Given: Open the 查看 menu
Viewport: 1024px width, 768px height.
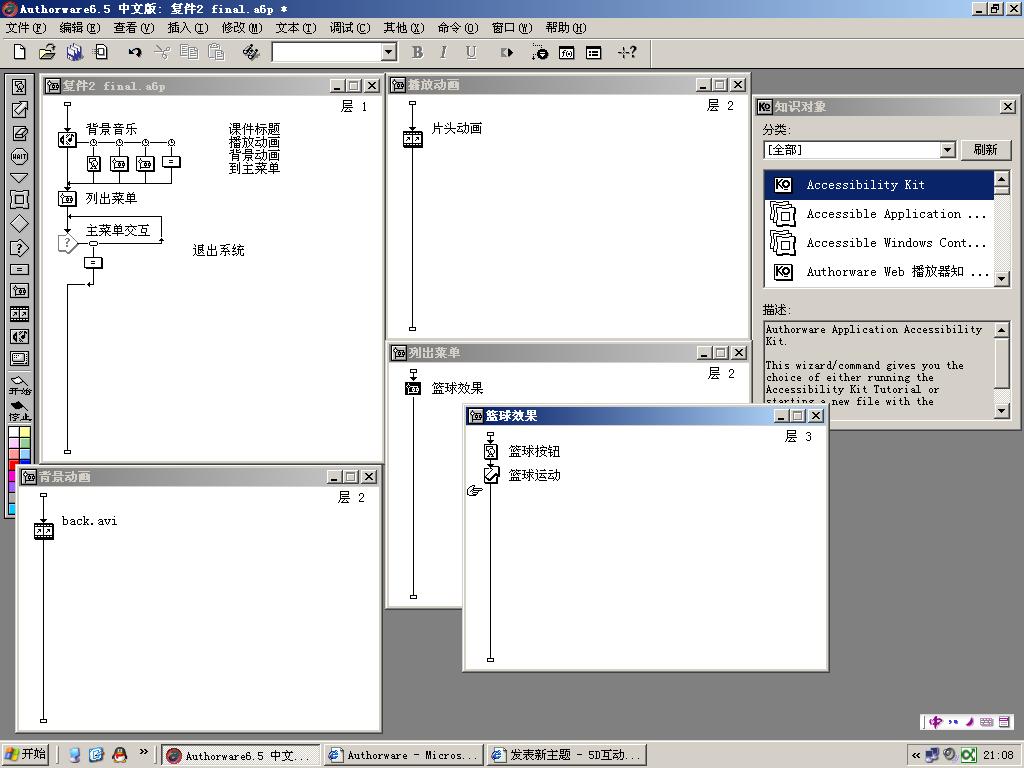Looking at the screenshot, I should (134, 28).
